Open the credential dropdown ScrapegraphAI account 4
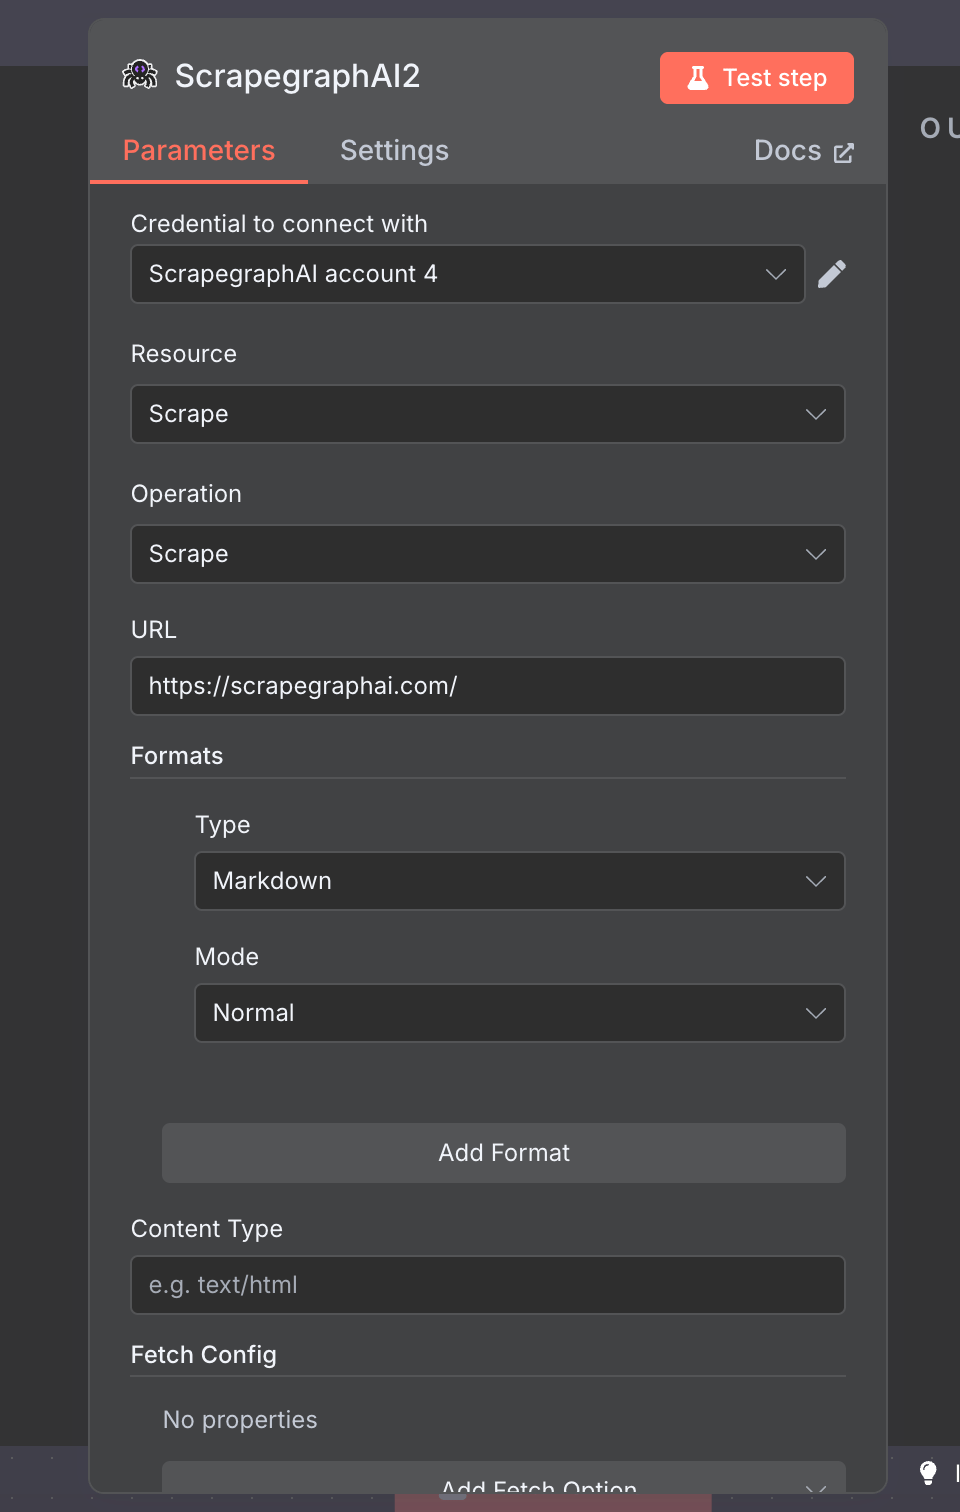The width and height of the screenshot is (960, 1512). [468, 274]
